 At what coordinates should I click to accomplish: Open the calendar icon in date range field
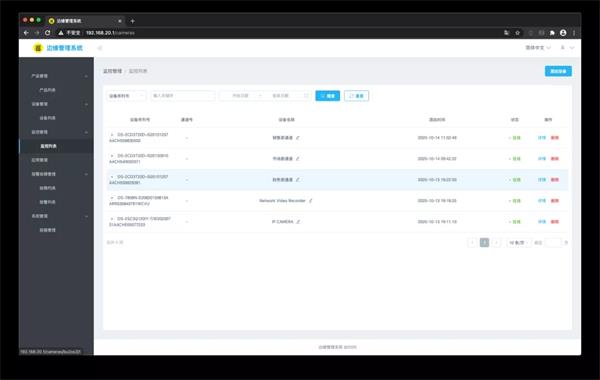coord(306,96)
